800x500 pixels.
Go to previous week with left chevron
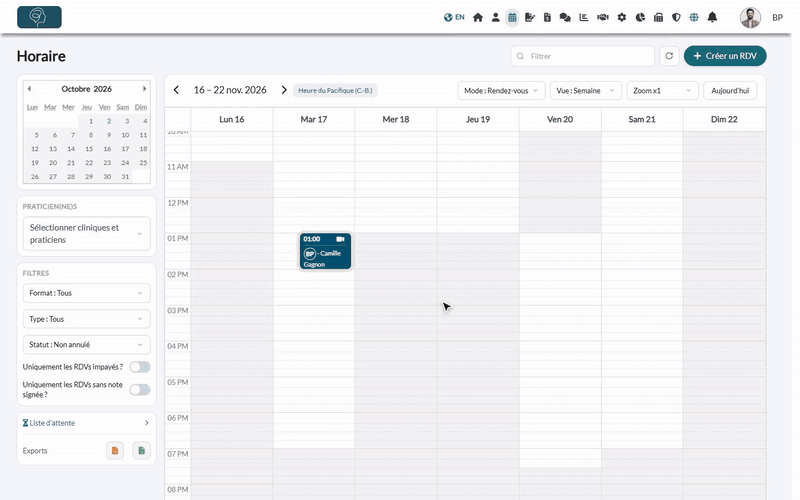click(177, 90)
